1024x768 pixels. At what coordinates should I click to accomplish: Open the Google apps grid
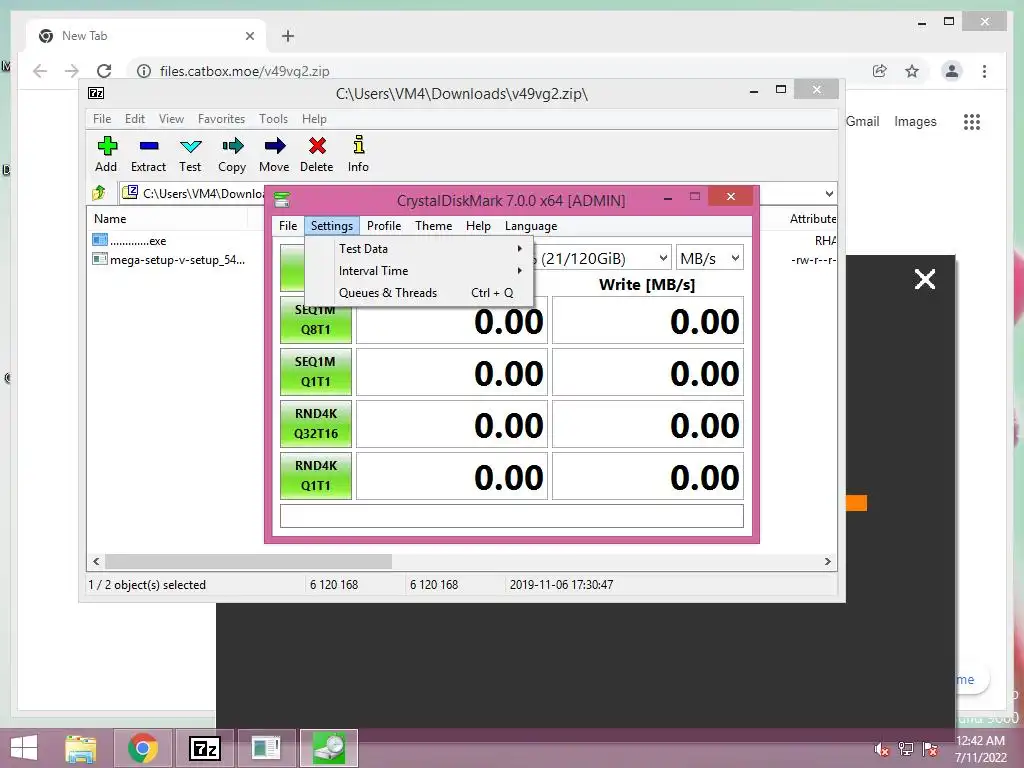(x=972, y=121)
